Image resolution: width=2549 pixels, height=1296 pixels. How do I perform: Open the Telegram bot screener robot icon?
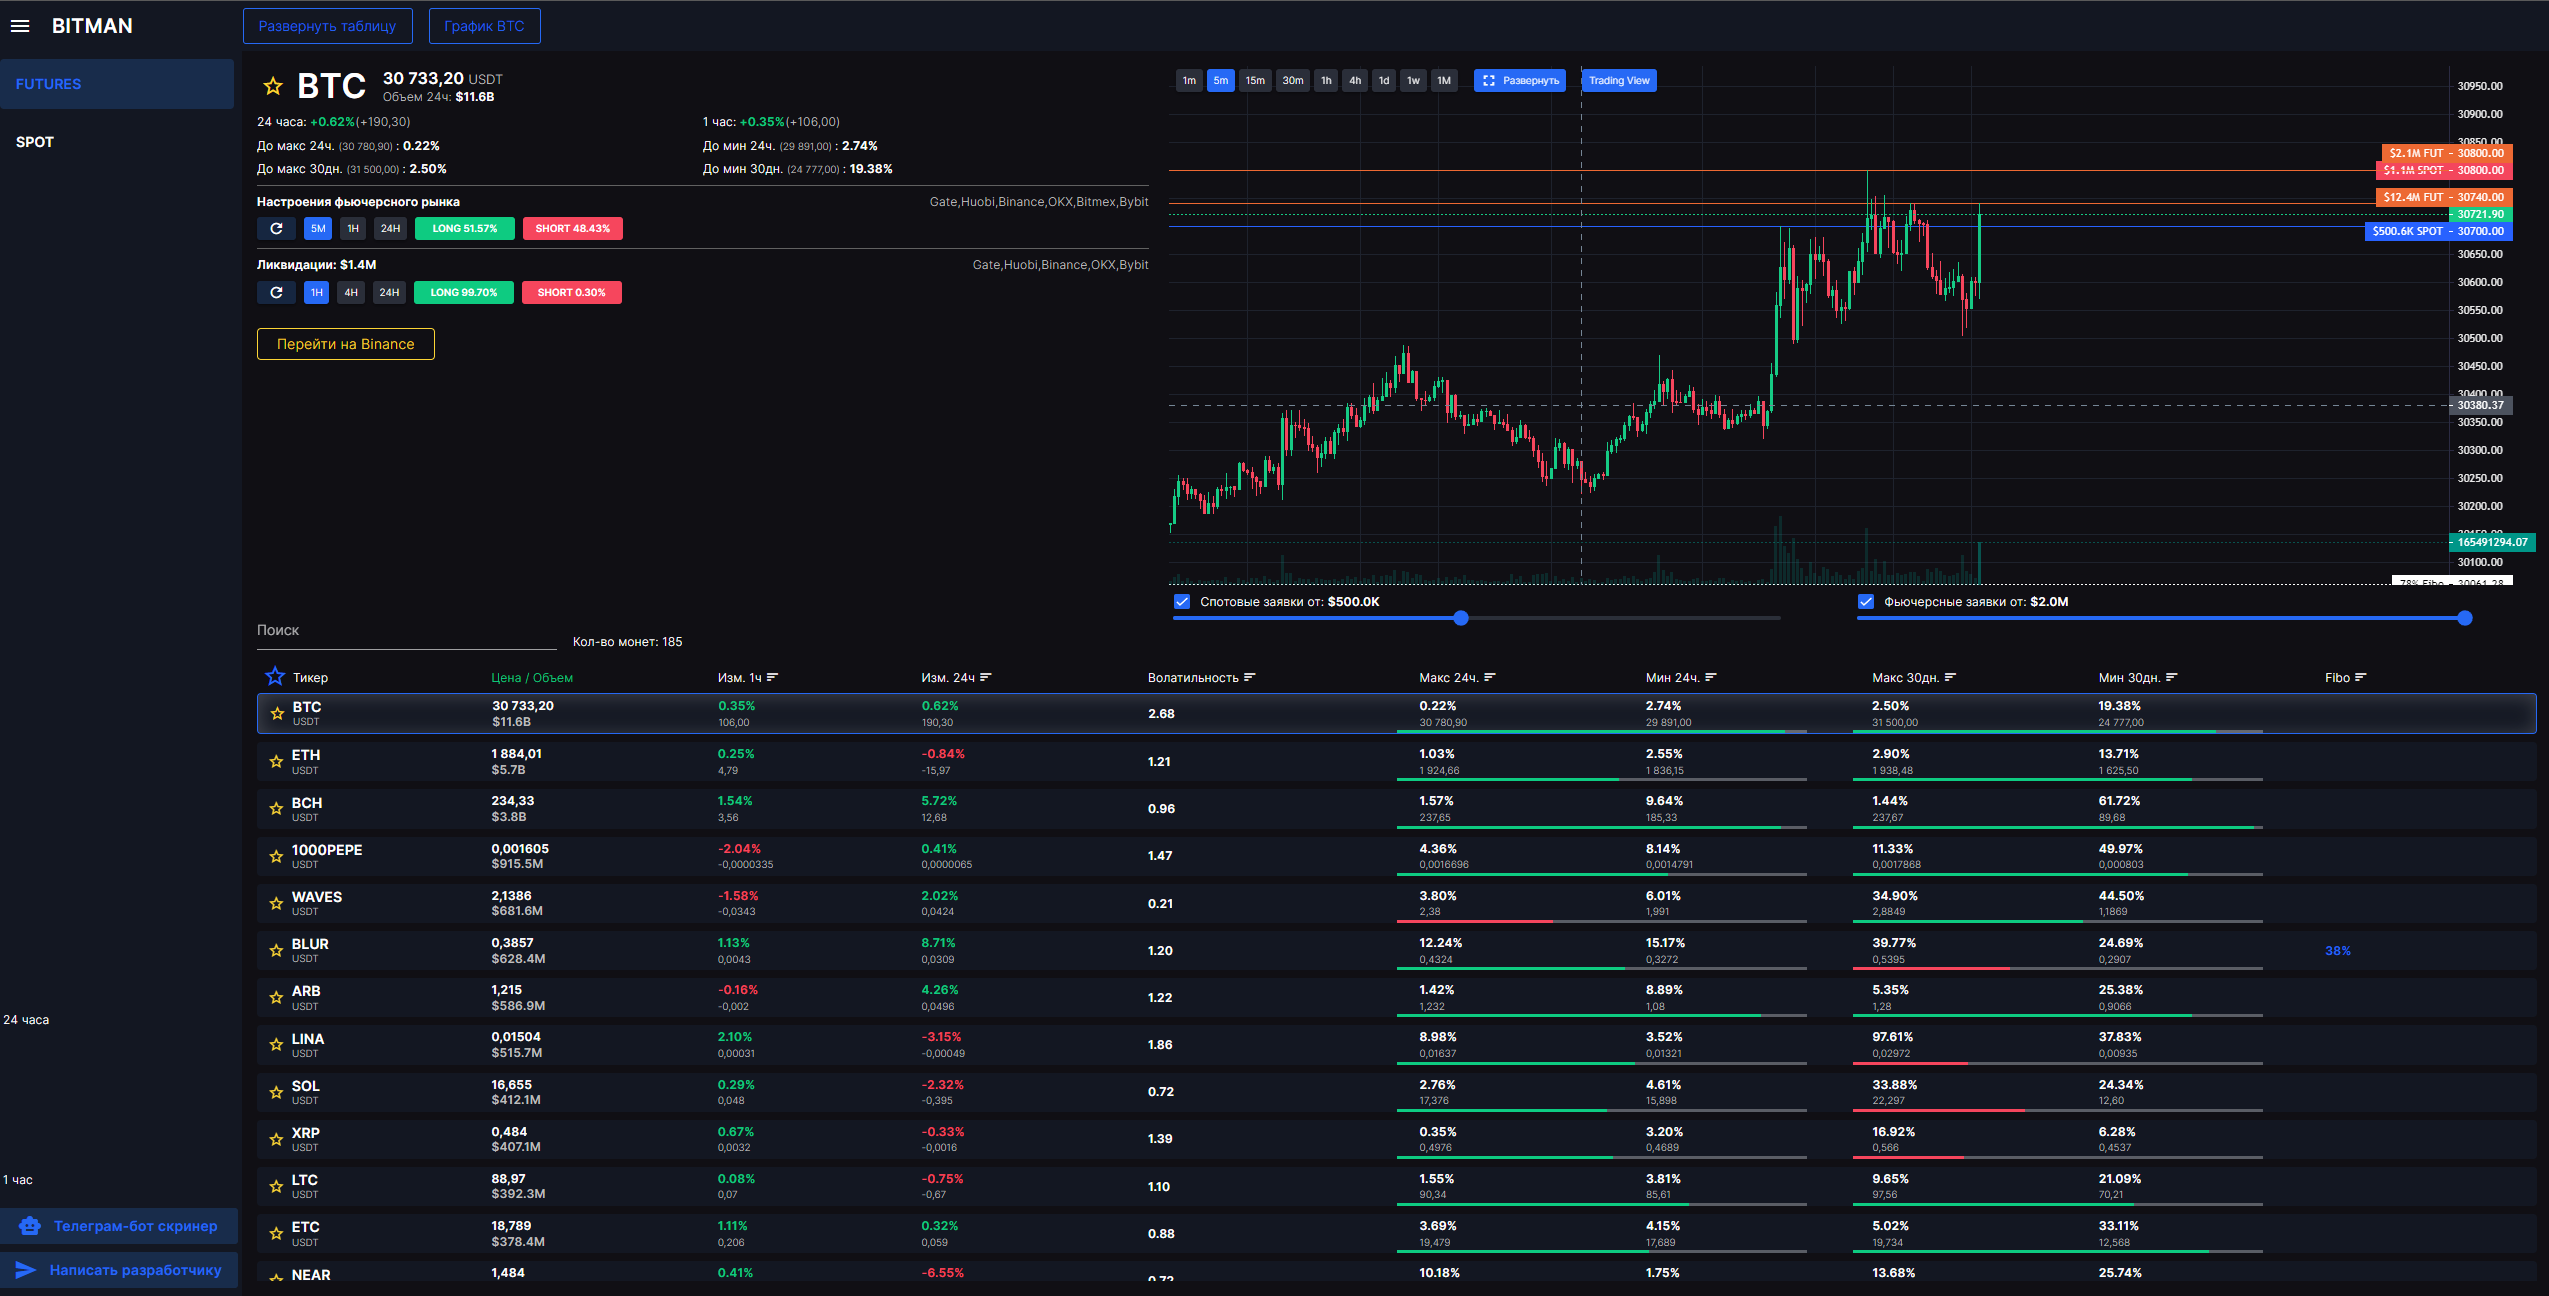tap(30, 1226)
